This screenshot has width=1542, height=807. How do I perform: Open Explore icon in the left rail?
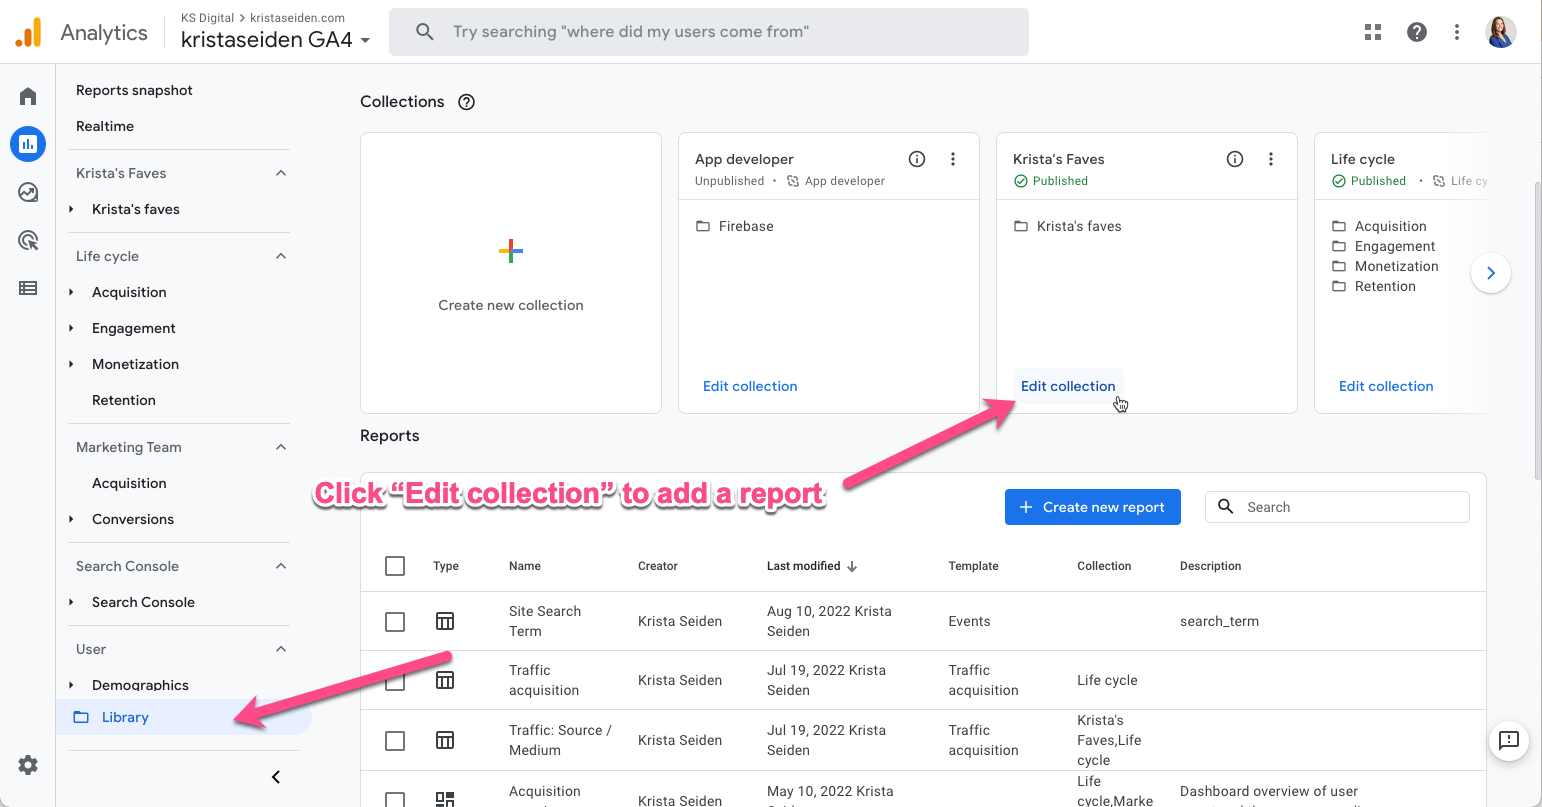28,192
